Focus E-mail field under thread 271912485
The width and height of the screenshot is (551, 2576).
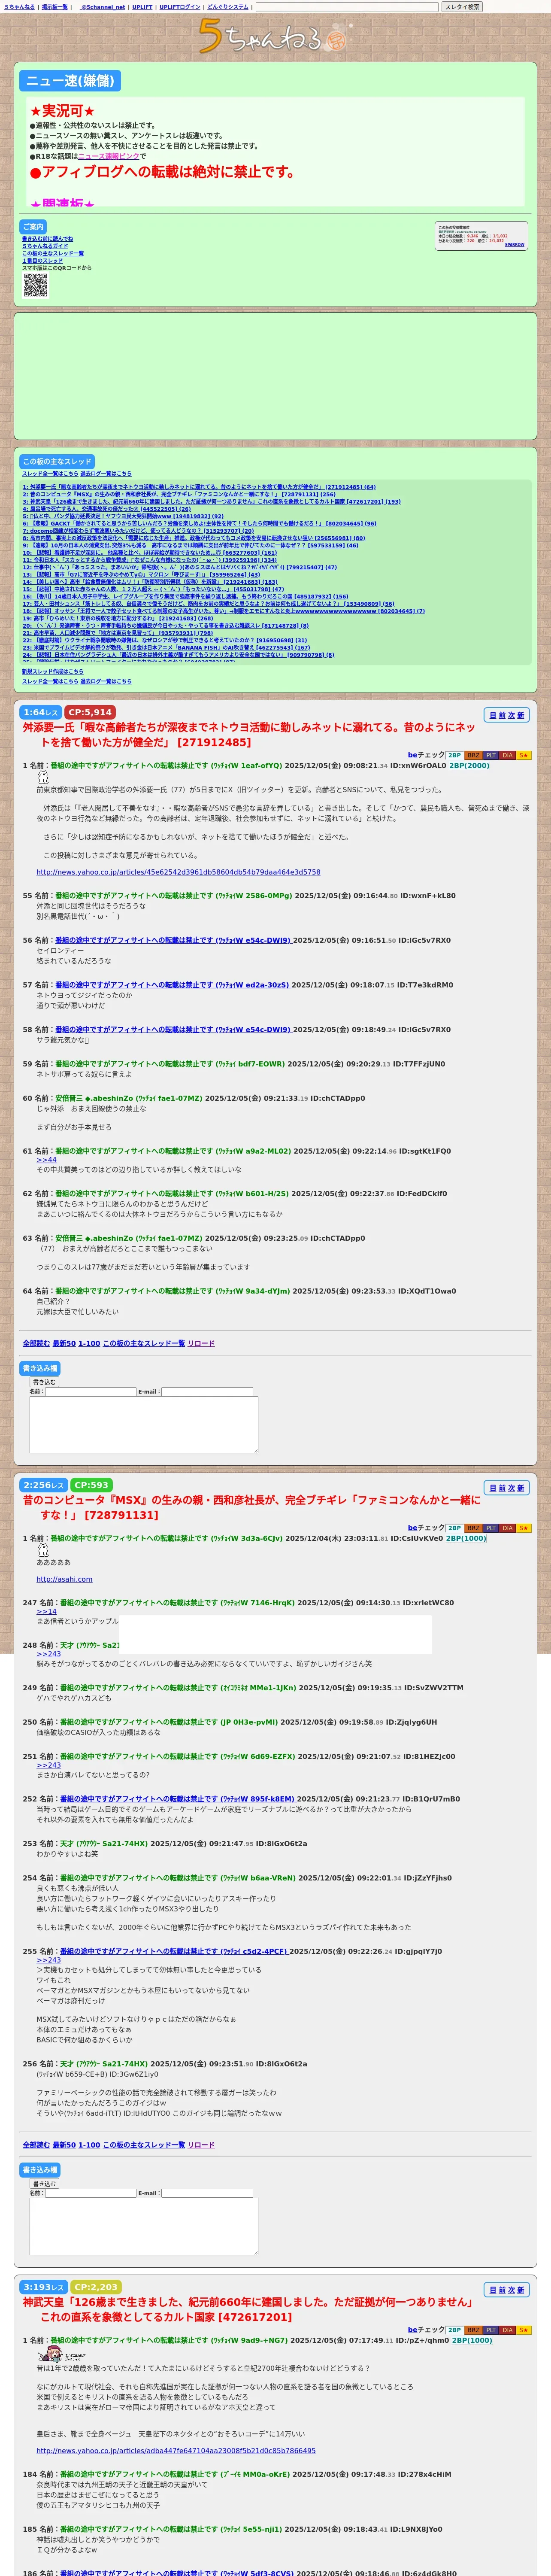click(207, 1392)
